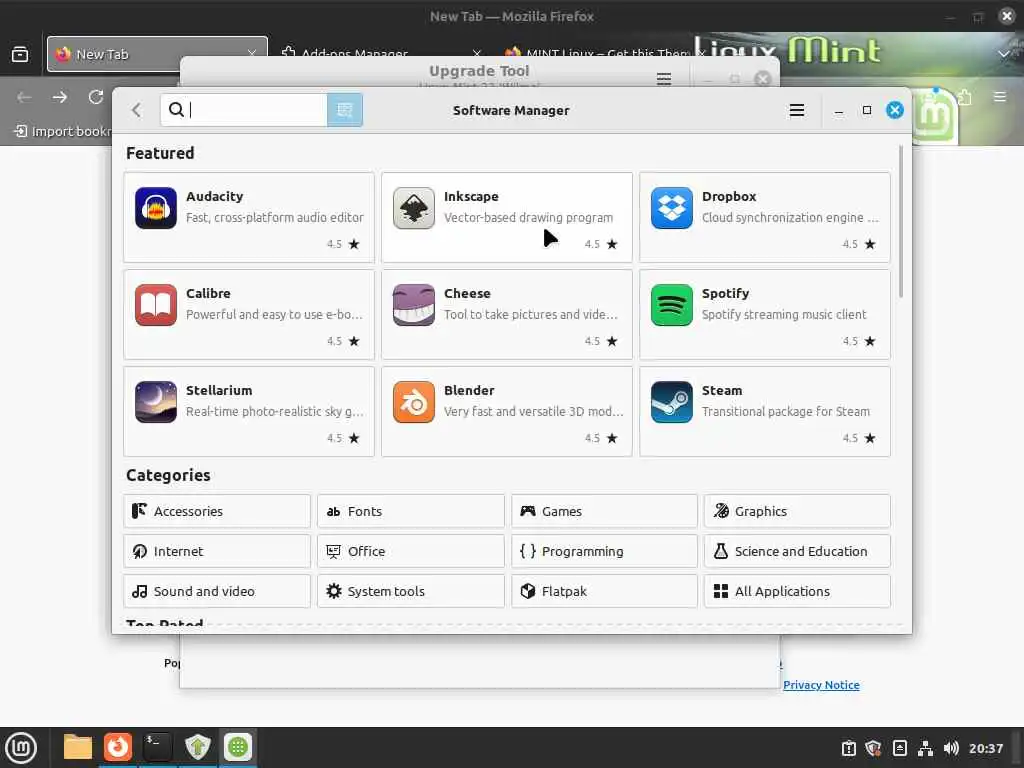Open the volume tray icon
Image resolution: width=1024 pixels, height=768 pixels.
pos(951,748)
